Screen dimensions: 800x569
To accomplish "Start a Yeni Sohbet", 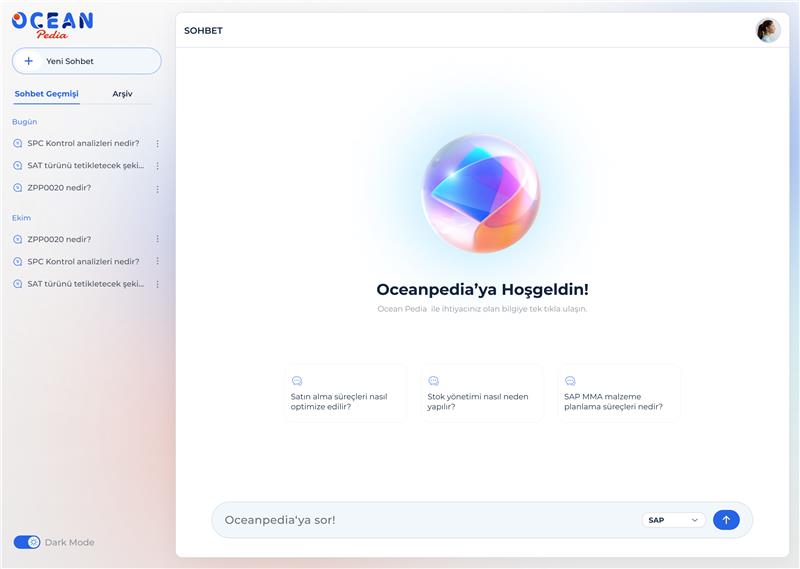I will click(x=87, y=61).
